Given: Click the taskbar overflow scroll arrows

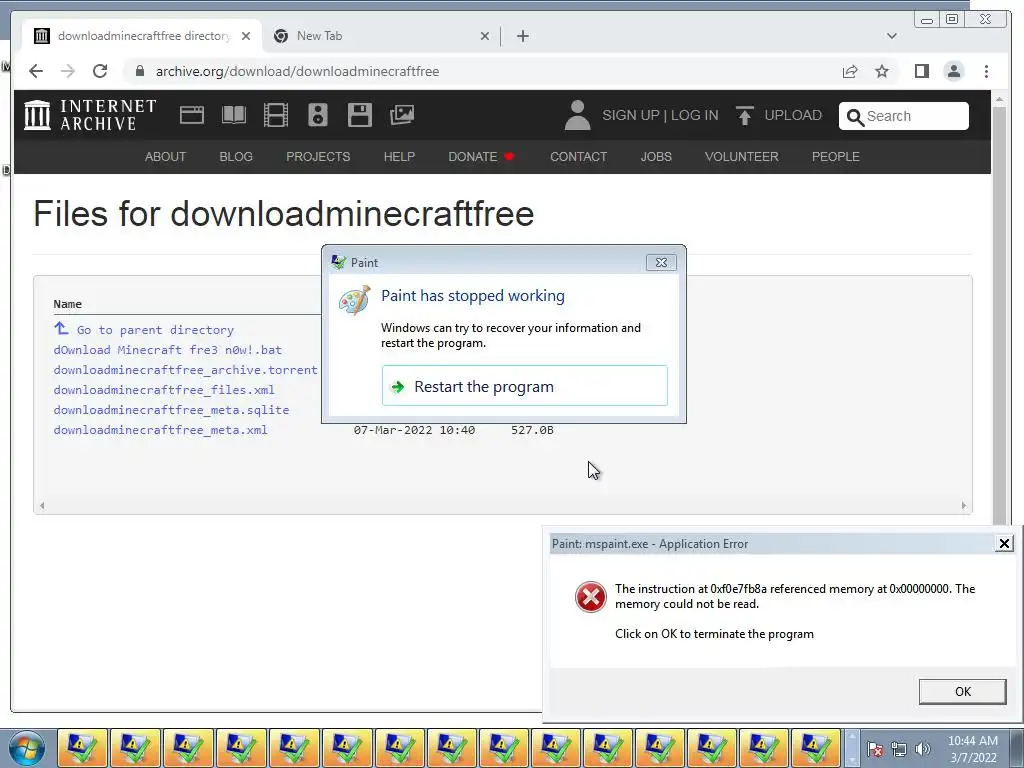Looking at the screenshot, I should point(852,748).
